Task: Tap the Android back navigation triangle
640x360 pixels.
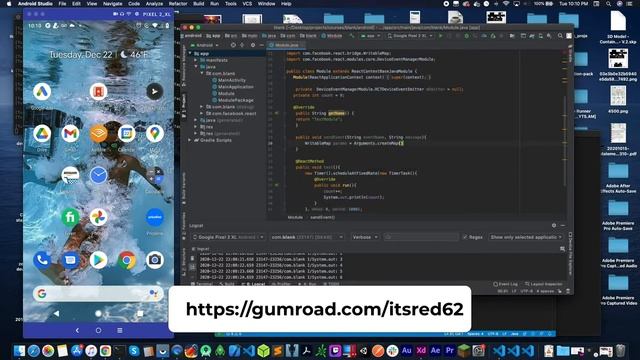Action: (56, 313)
